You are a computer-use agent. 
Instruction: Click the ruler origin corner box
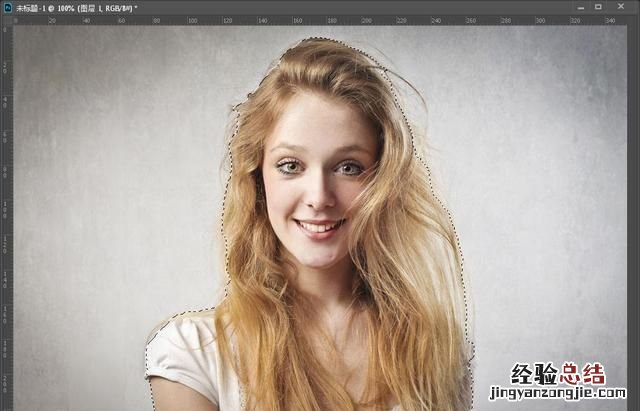pos(5,19)
